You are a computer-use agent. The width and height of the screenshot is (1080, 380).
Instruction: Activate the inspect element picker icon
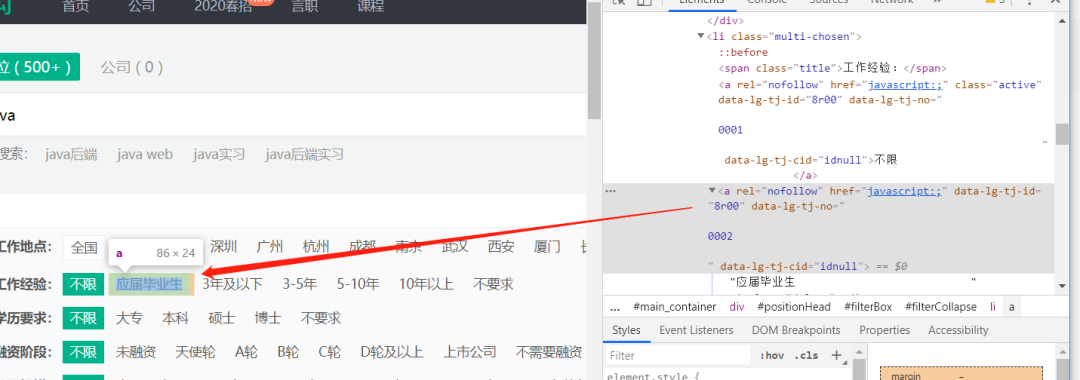click(x=619, y=2)
